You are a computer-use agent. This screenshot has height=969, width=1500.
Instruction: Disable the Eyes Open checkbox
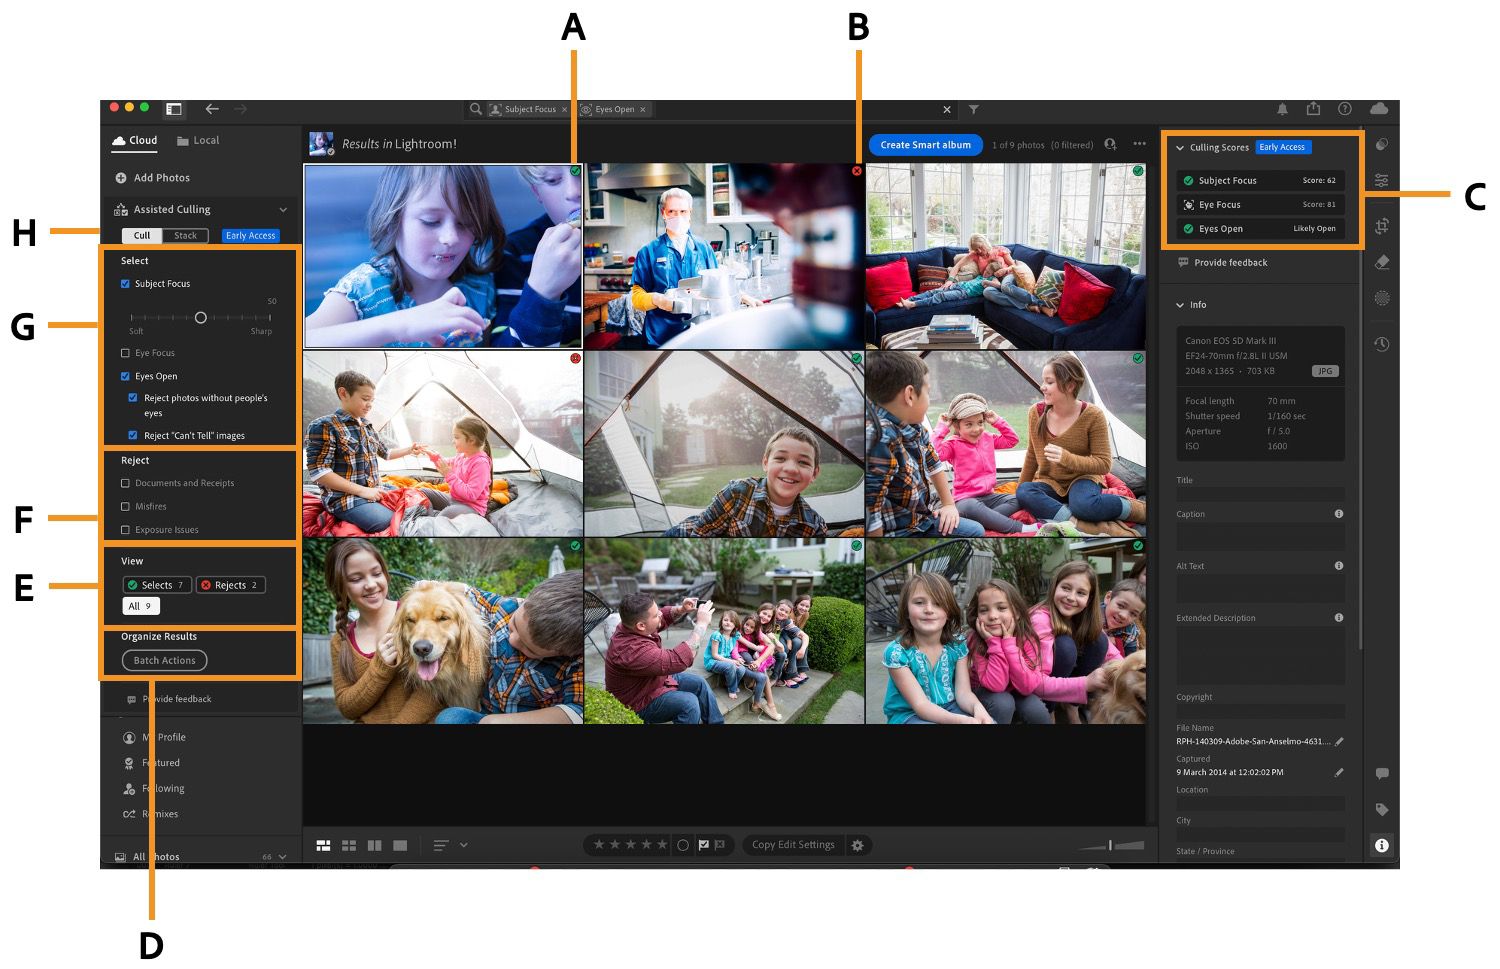pyautogui.click(x=125, y=375)
